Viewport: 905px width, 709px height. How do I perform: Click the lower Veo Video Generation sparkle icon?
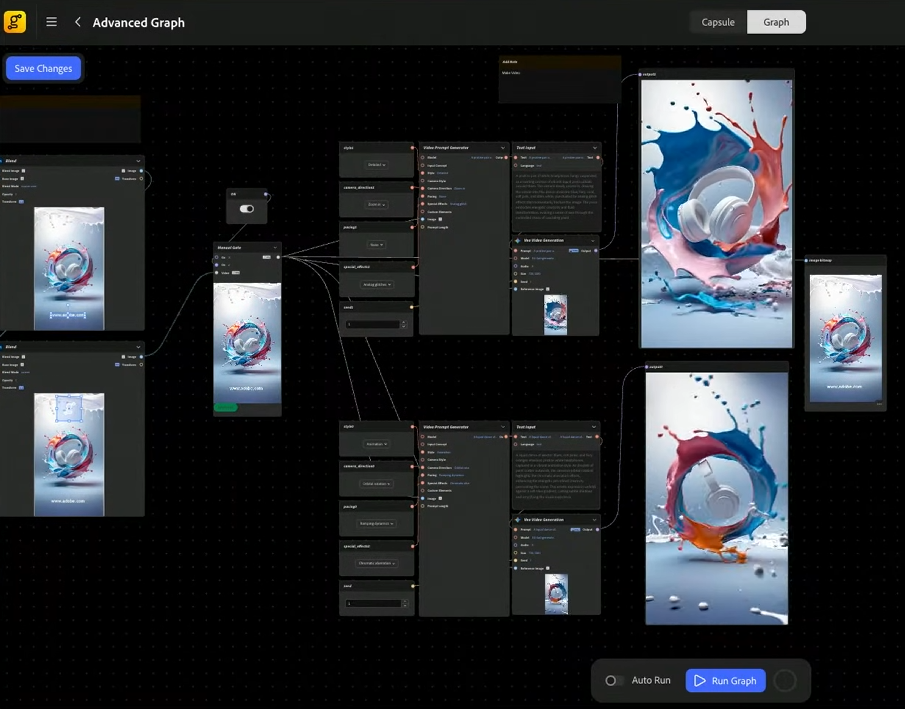pyautogui.click(x=518, y=520)
